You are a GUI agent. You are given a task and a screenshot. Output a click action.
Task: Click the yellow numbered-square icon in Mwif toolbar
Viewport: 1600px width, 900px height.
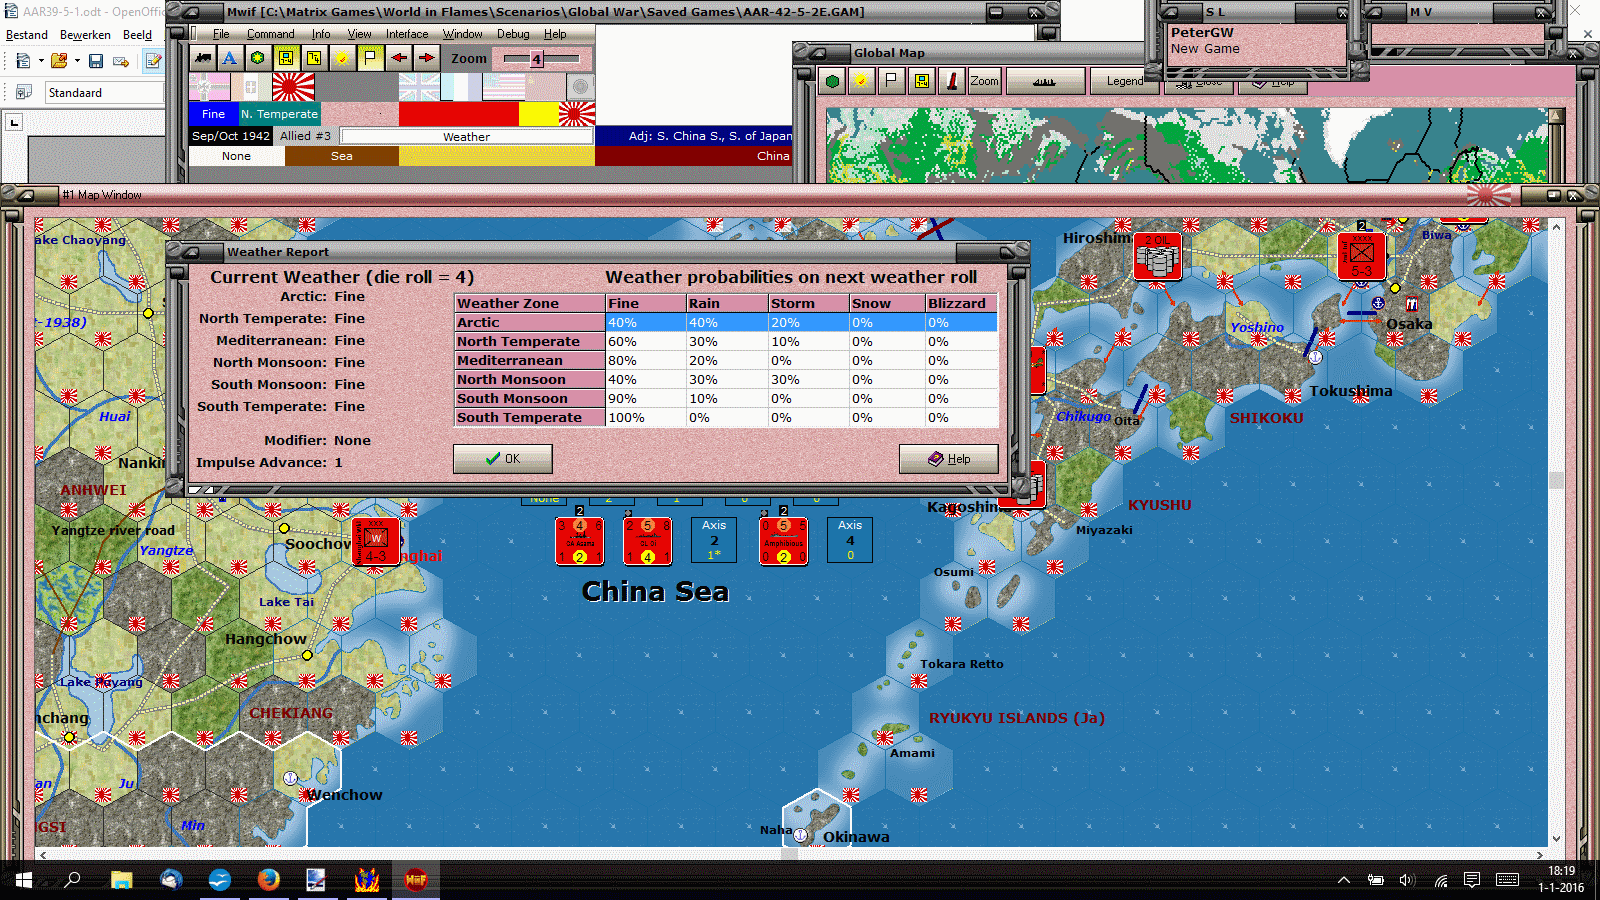coord(314,58)
